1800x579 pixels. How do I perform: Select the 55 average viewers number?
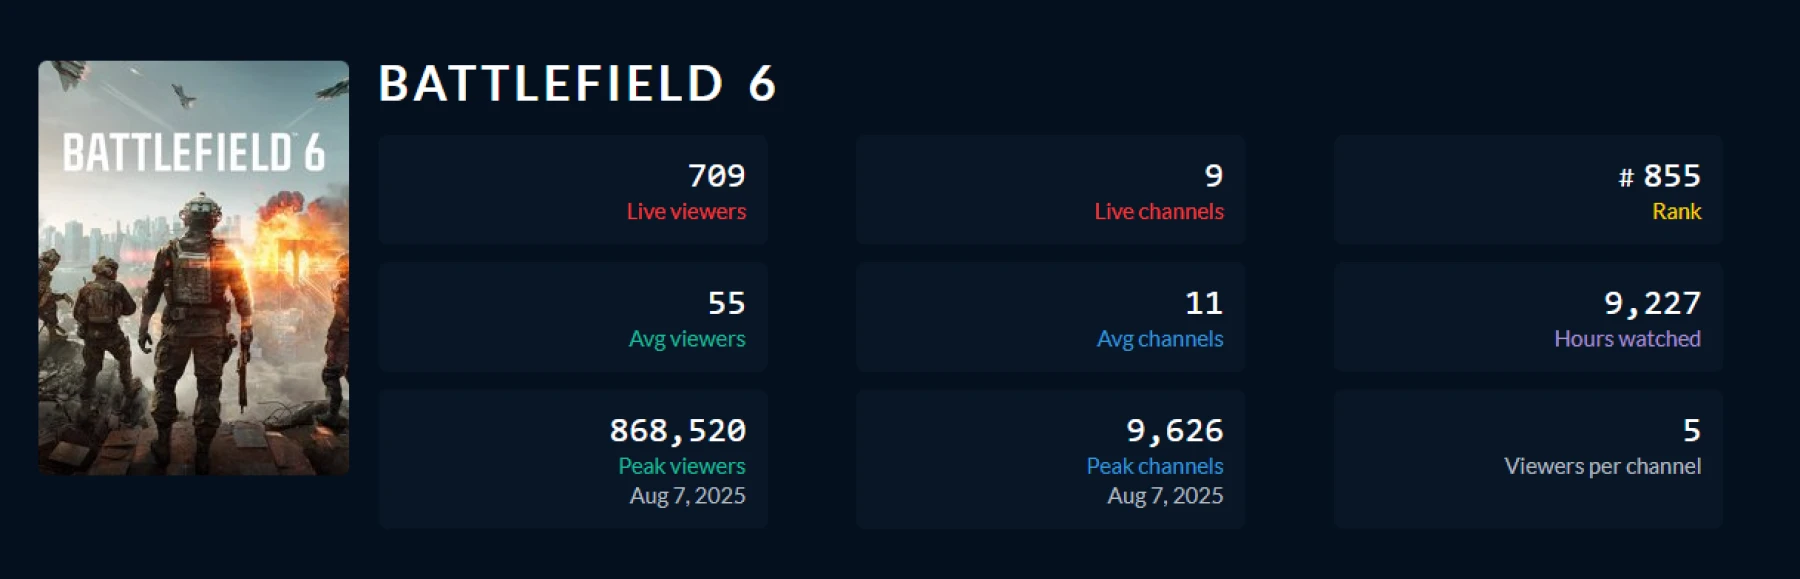726,303
